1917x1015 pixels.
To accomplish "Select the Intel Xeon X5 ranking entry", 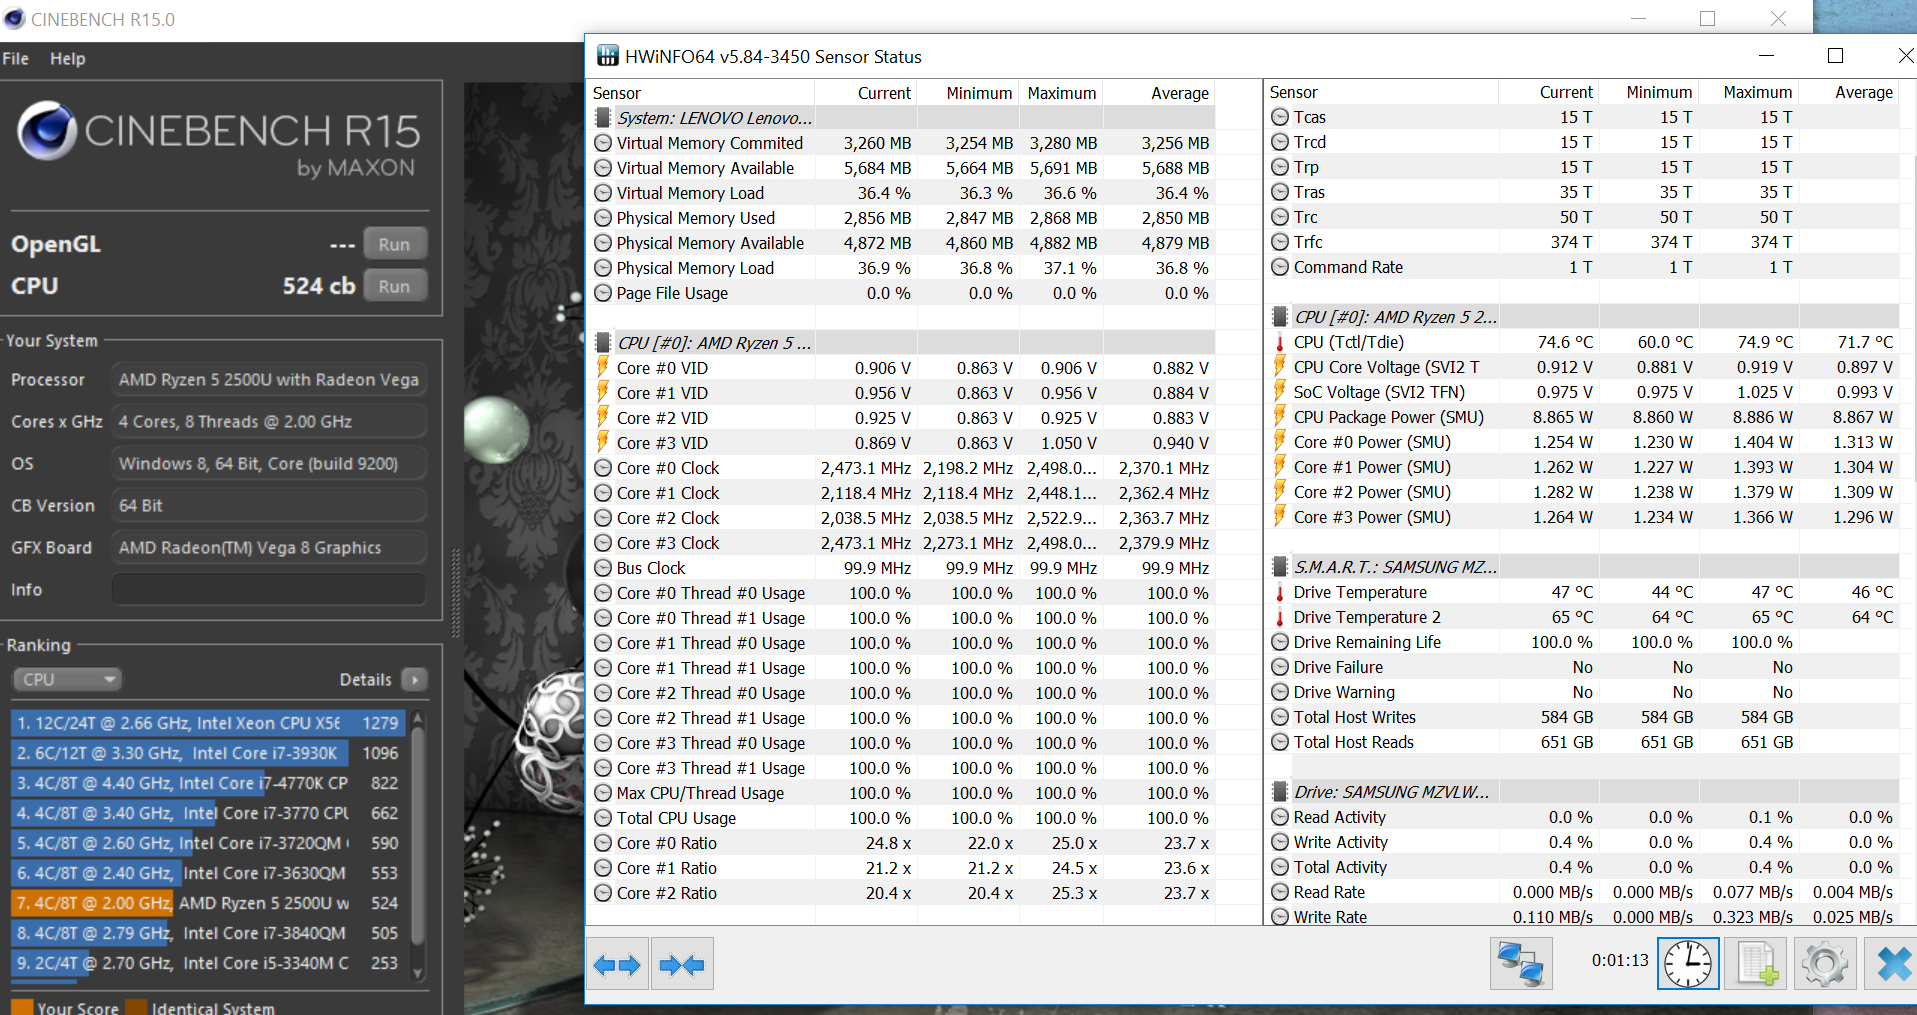I will coord(207,723).
